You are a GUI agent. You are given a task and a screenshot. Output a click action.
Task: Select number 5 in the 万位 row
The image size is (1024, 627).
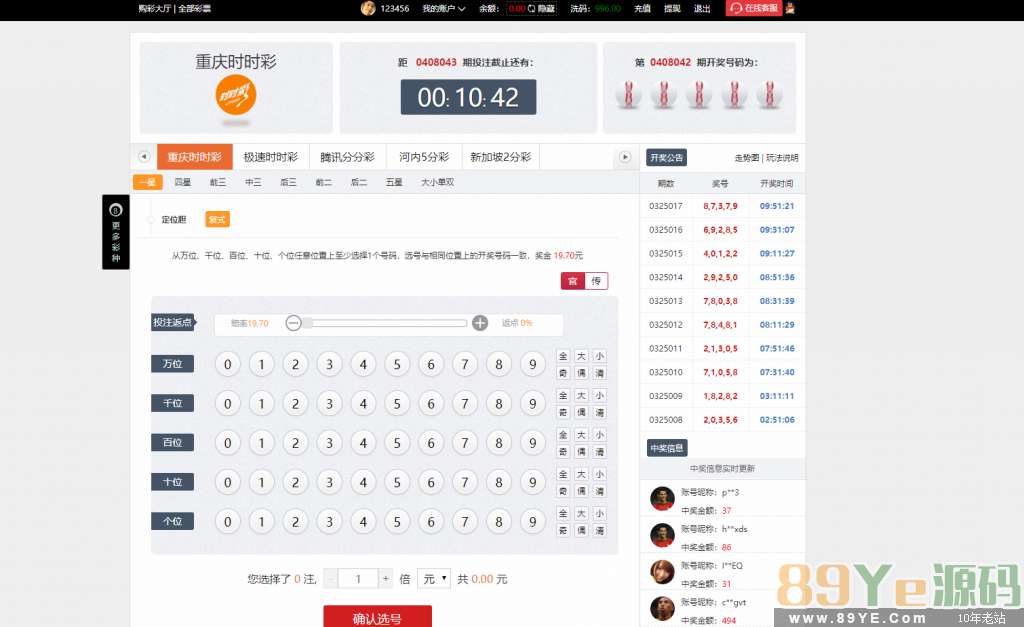click(397, 364)
